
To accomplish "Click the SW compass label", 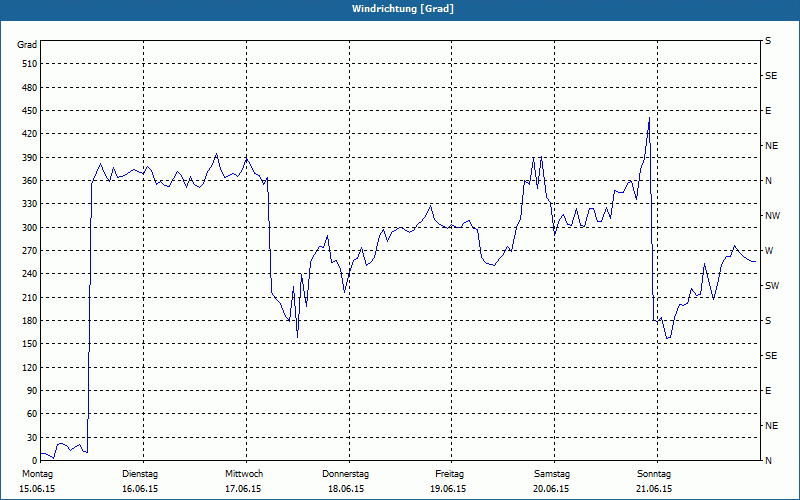I will (x=772, y=286).
